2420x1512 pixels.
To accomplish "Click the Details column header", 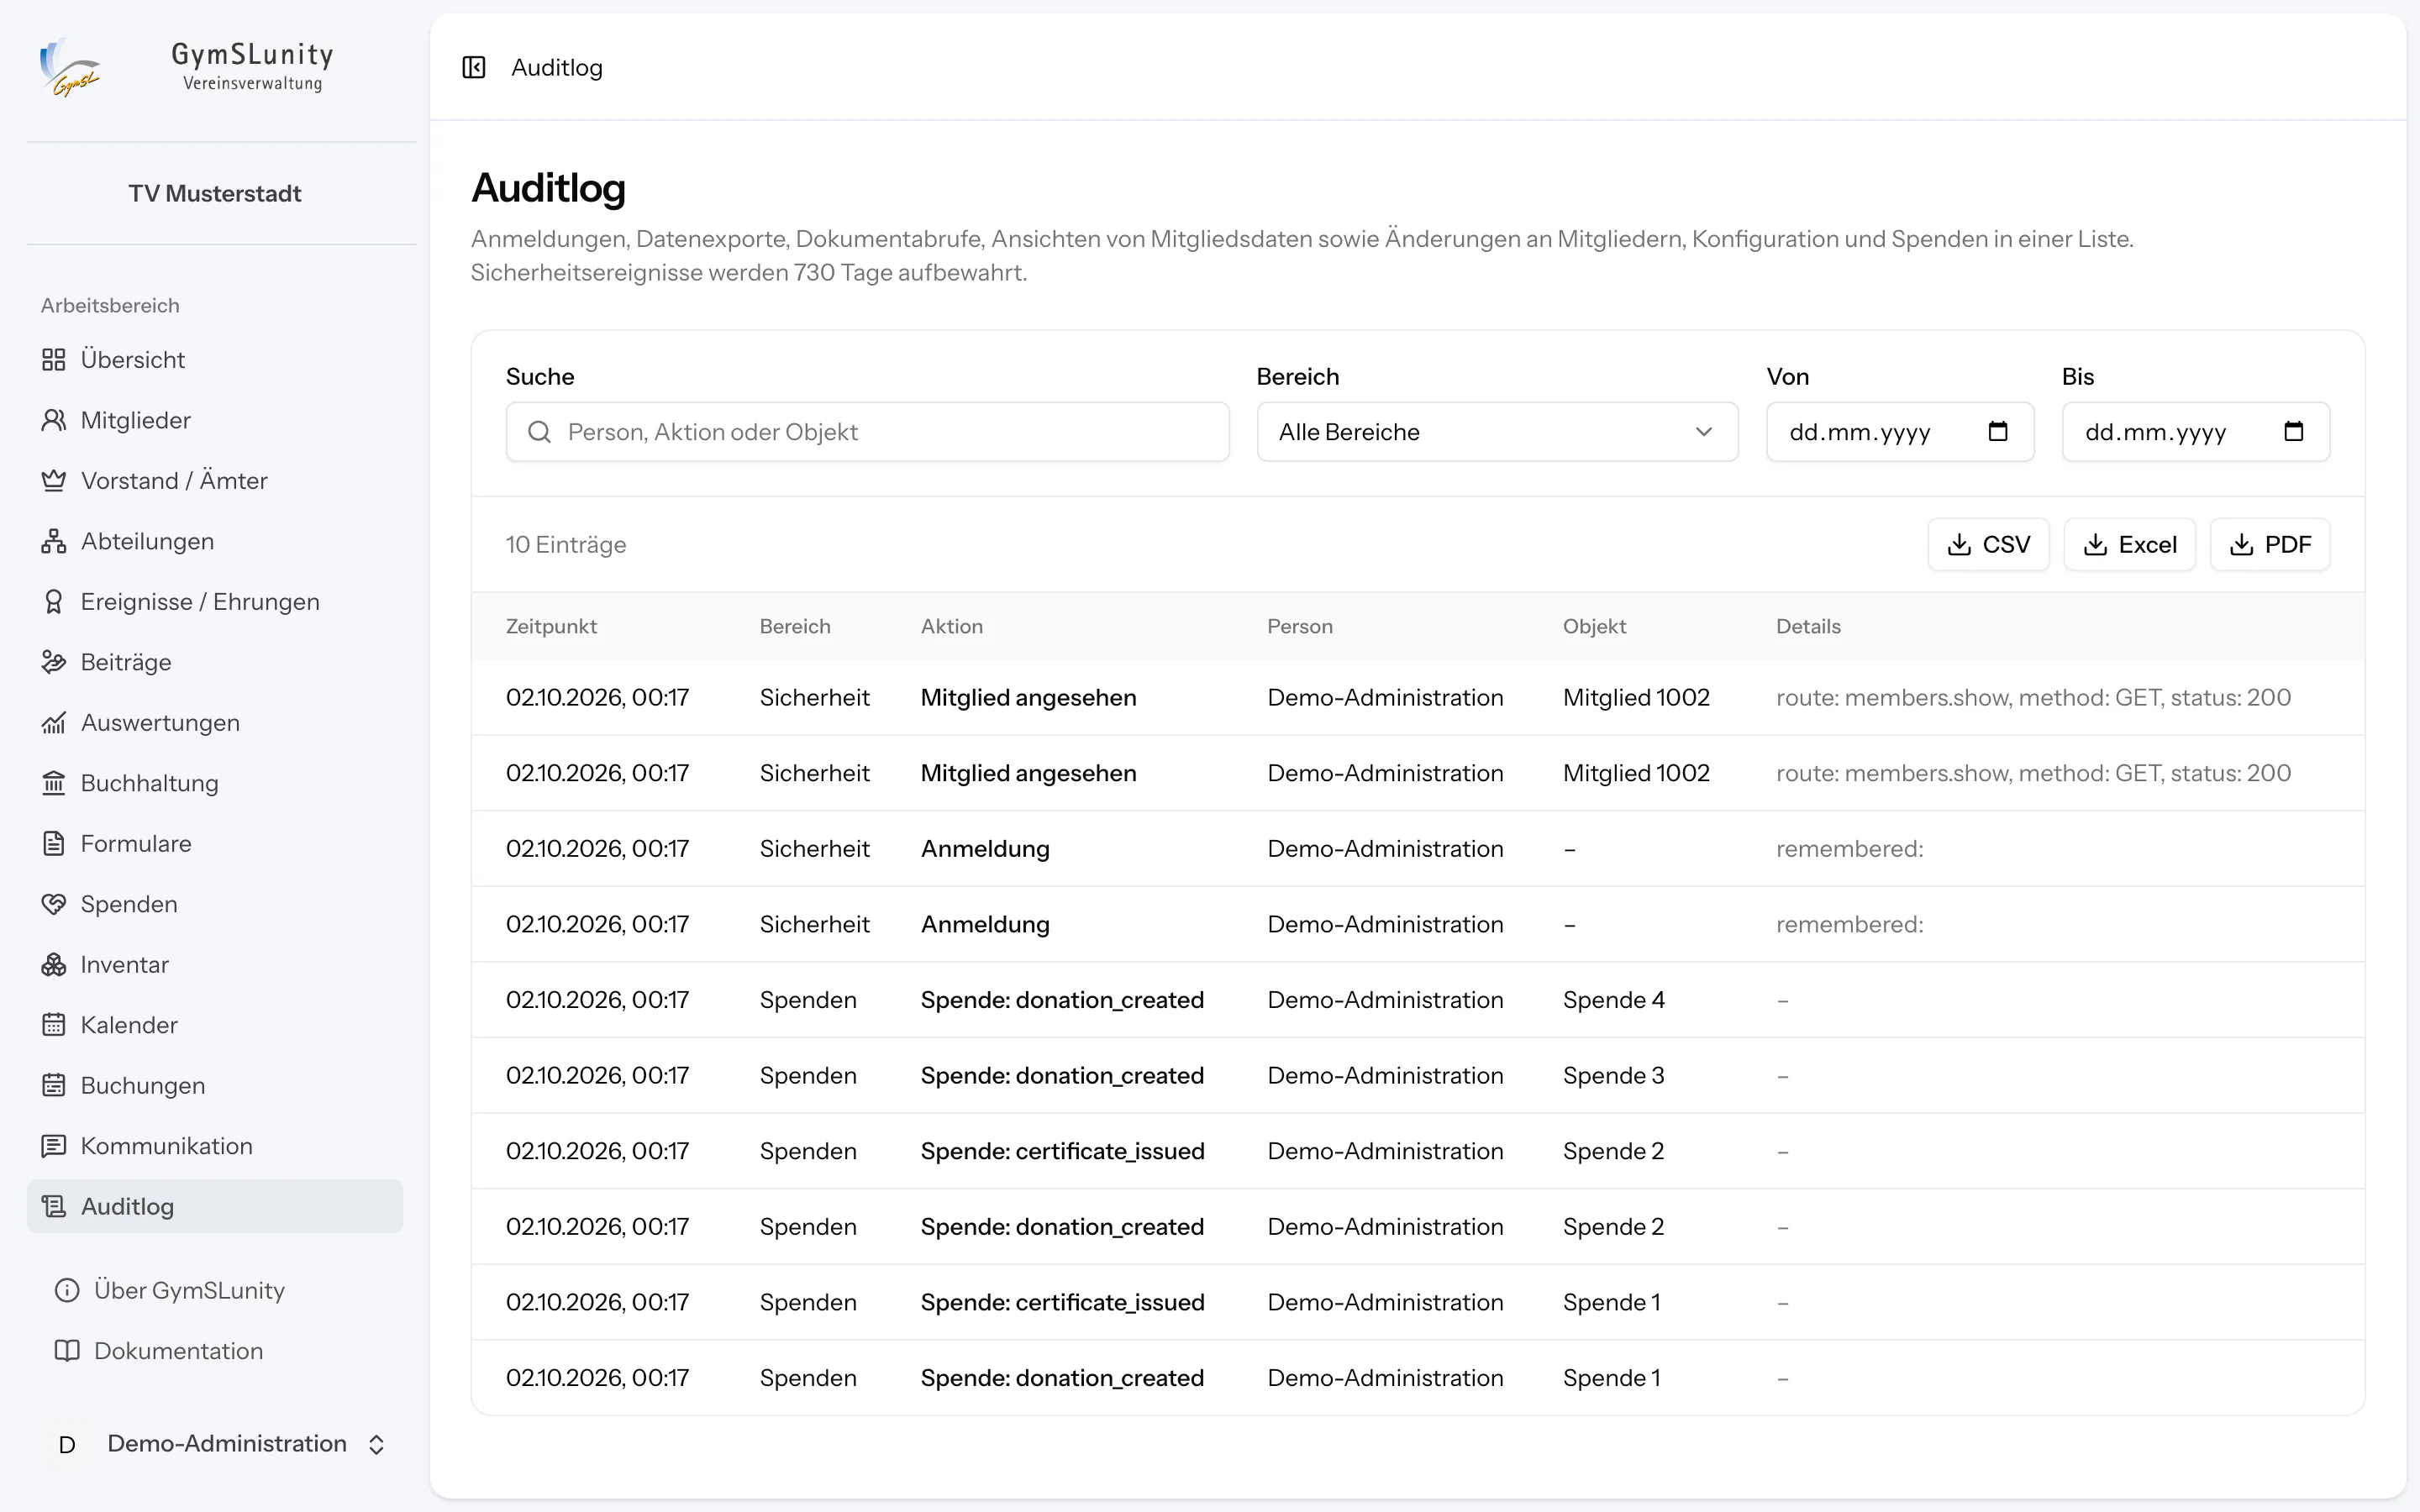I will point(1808,626).
